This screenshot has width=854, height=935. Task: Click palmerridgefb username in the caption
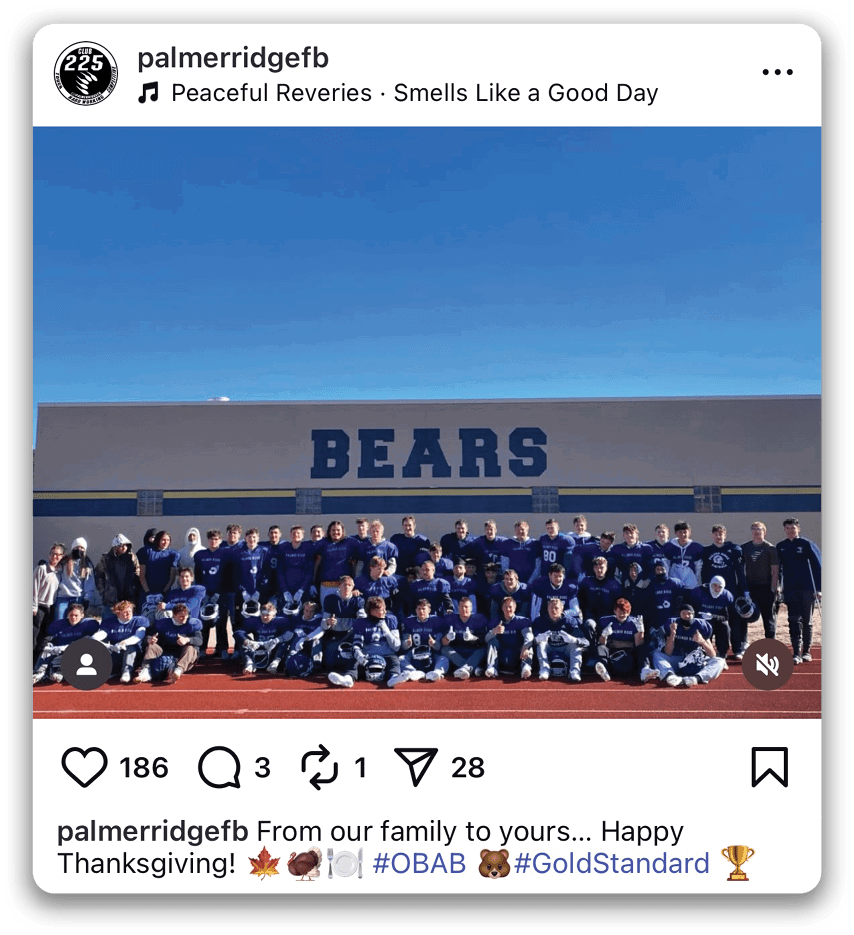coord(153,832)
